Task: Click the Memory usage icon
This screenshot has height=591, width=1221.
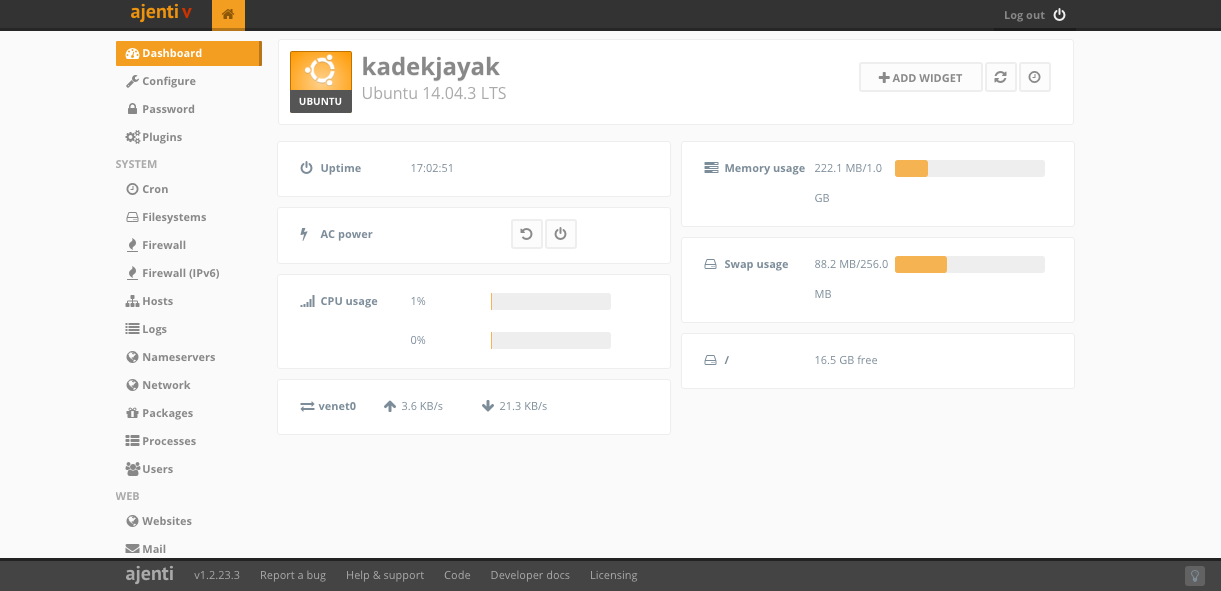Action: pyautogui.click(x=711, y=168)
